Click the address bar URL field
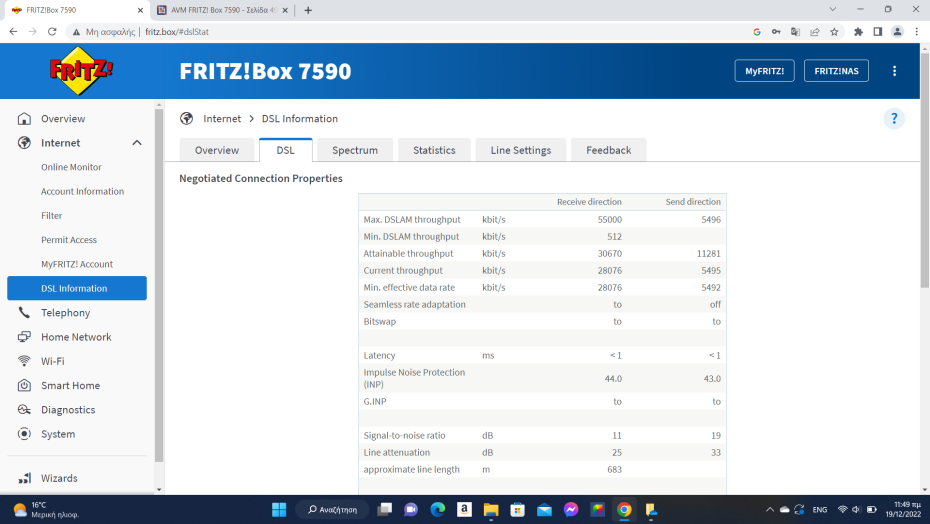 [409, 32]
